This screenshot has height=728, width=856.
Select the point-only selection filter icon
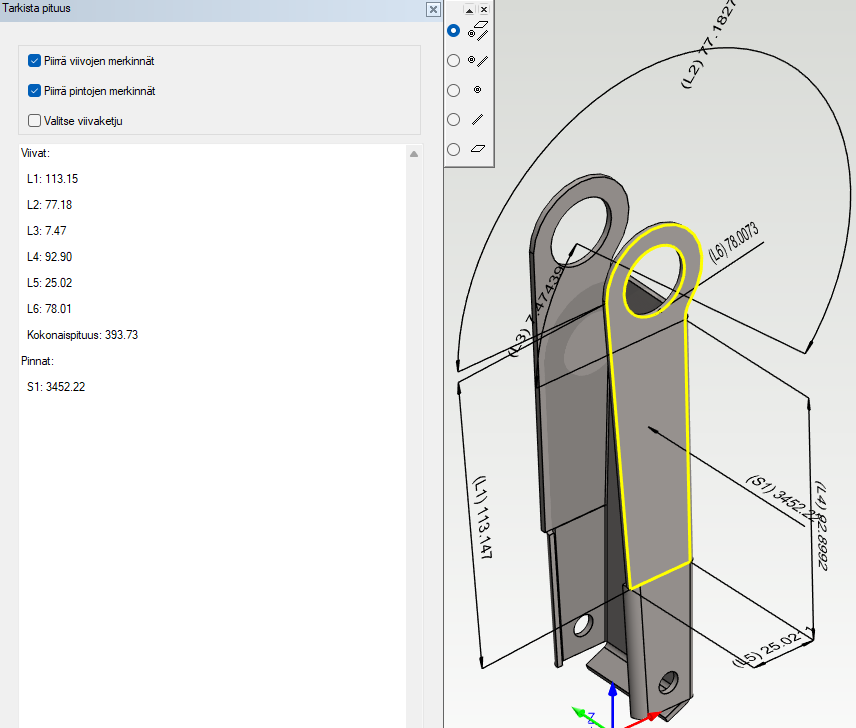tap(477, 90)
